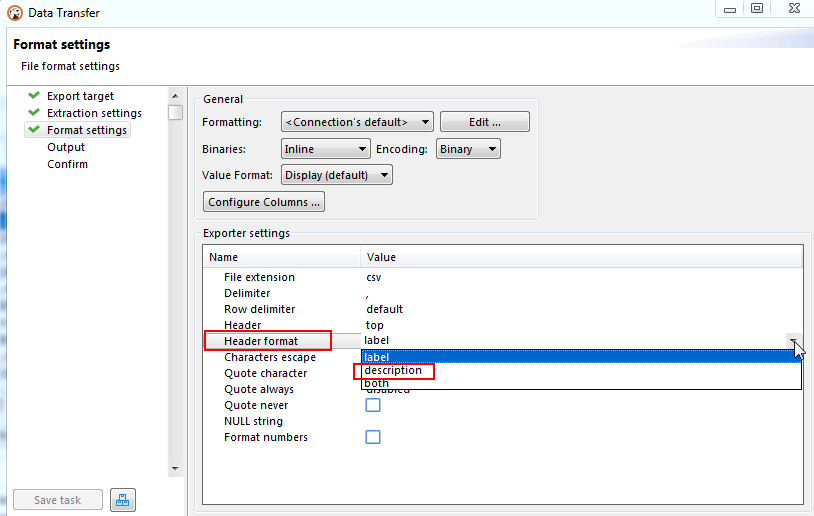Image resolution: width=814 pixels, height=516 pixels.
Task: Click the Configure Columns ... button
Action: 264,202
